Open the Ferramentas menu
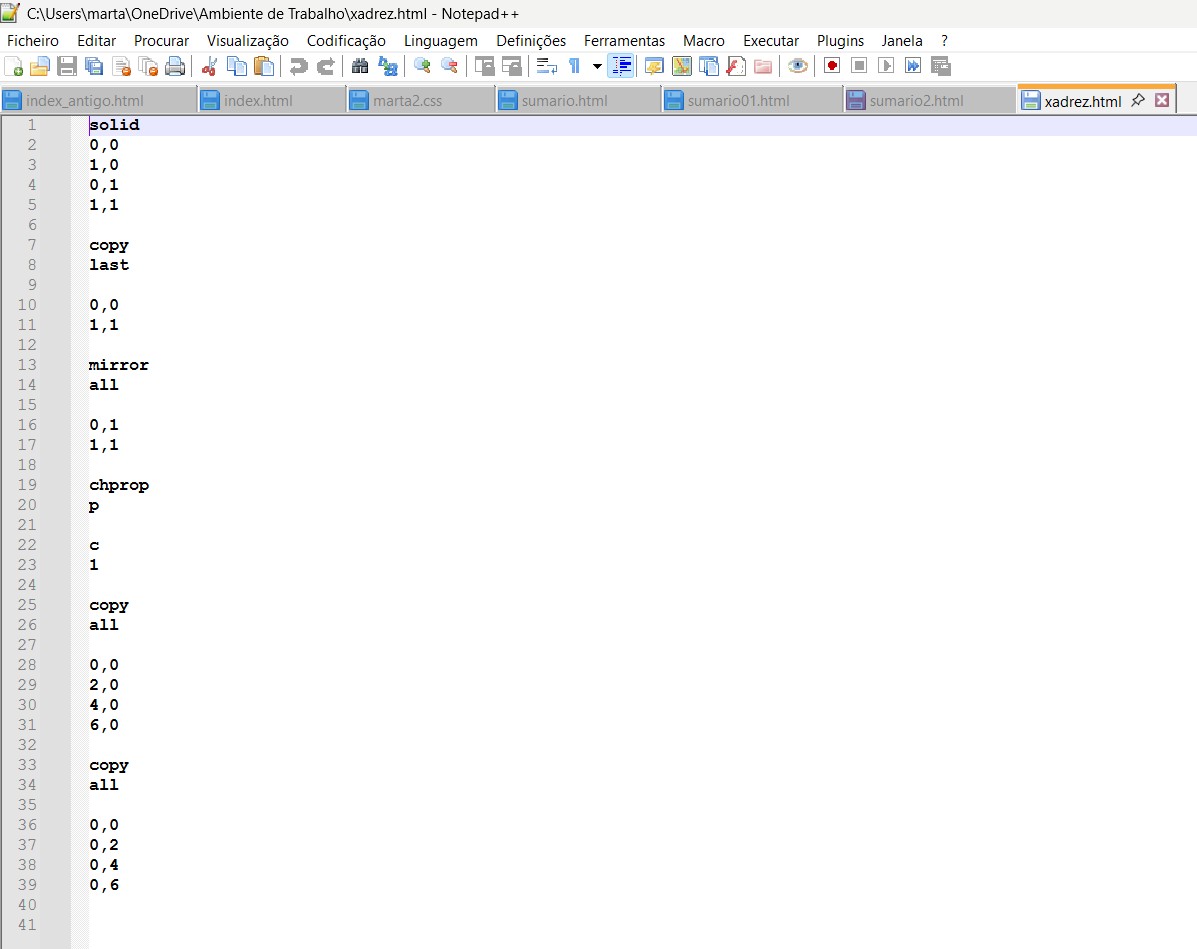Viewport: 1197px width, 949px height. (x=624, y=40)
